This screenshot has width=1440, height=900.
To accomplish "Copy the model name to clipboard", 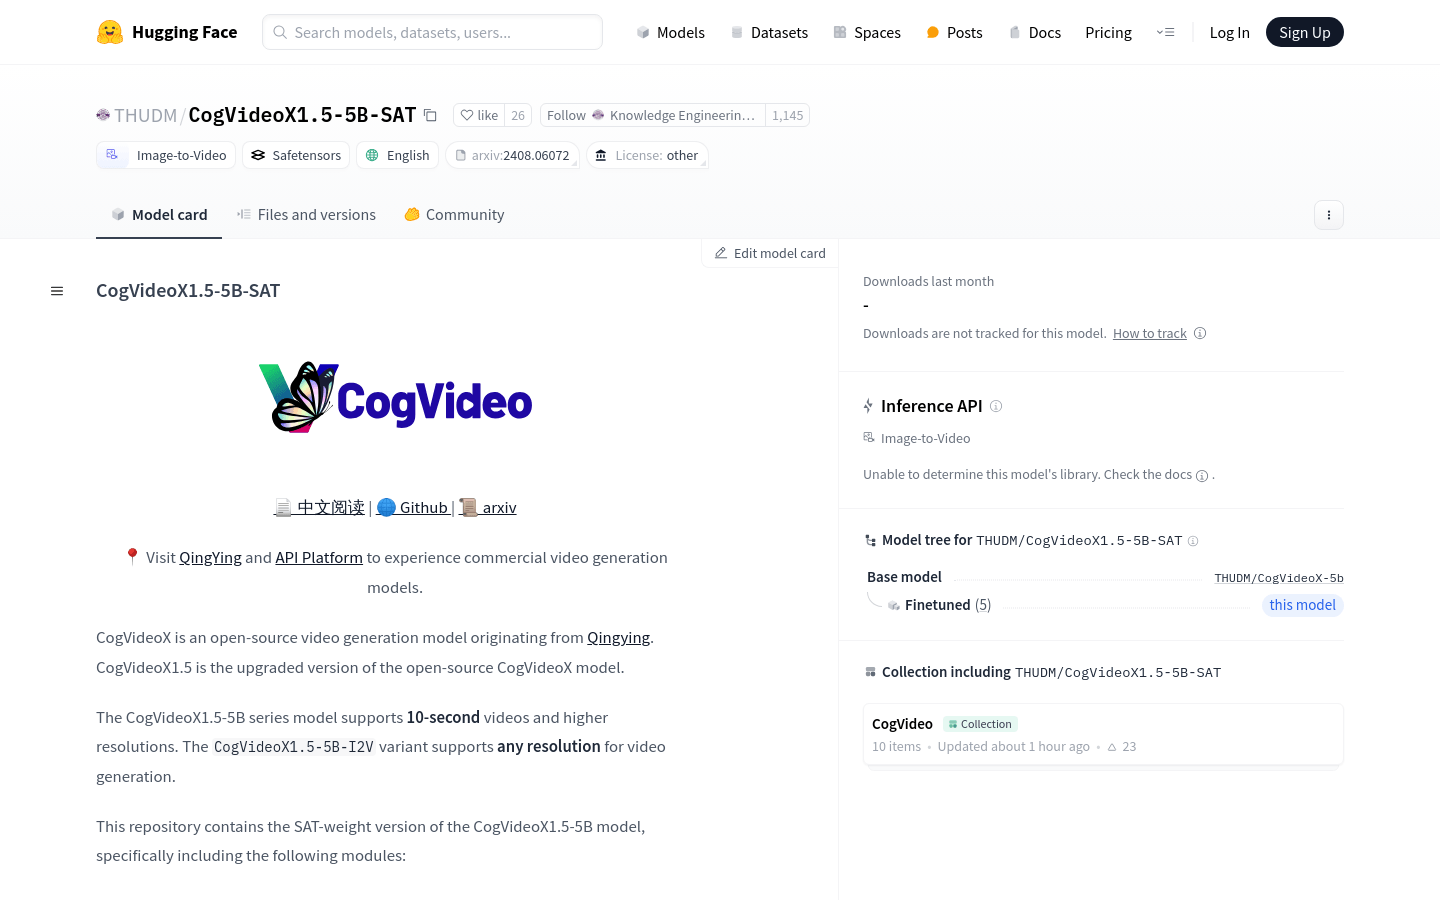I will [430, 115].
